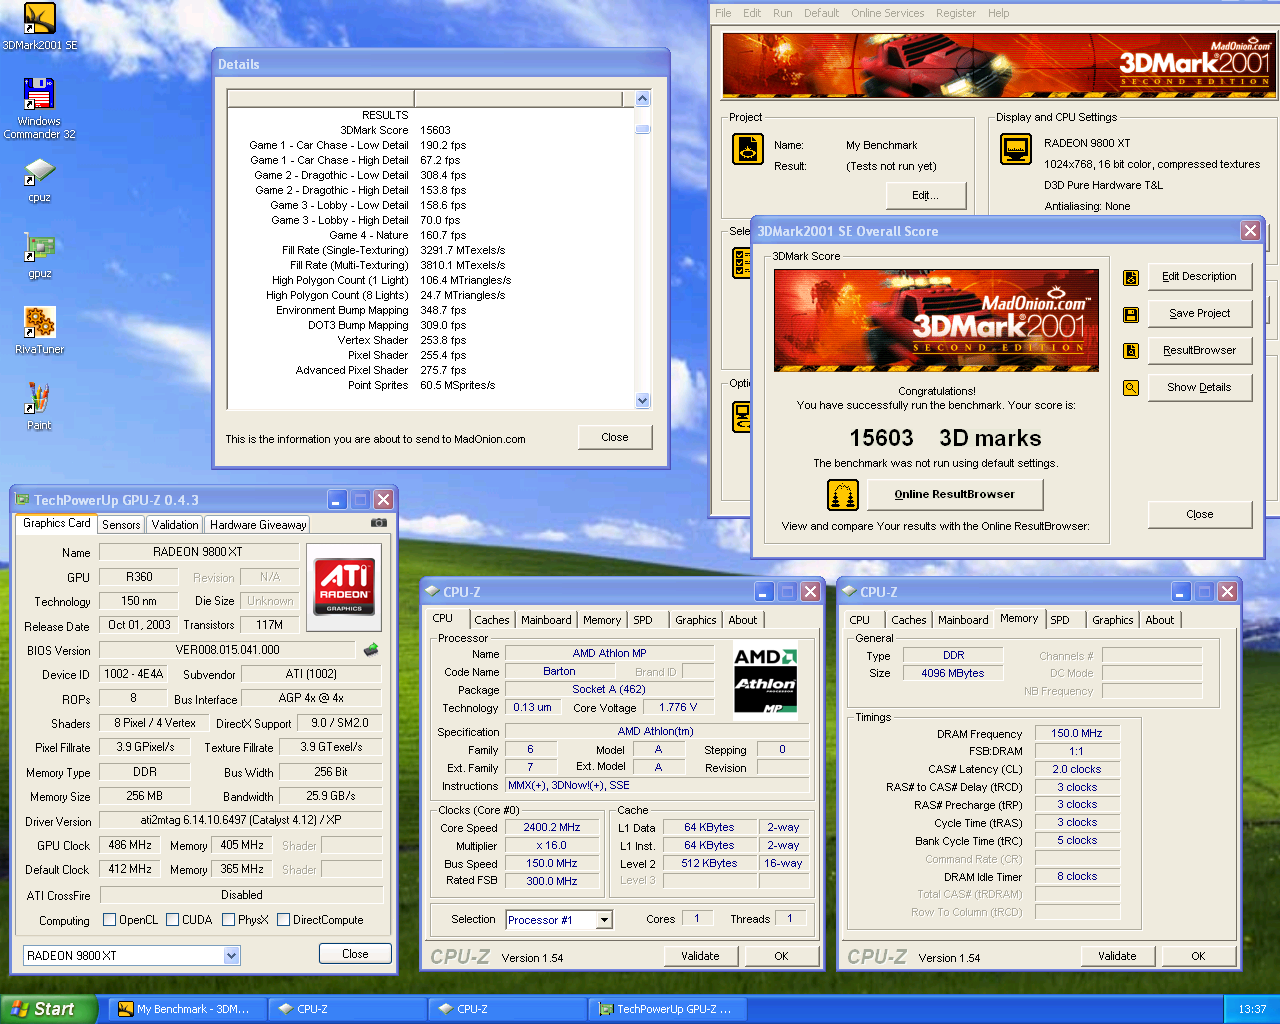
Task: Click the CPU-Z memory window title icon
Action: tap(849, 592)
